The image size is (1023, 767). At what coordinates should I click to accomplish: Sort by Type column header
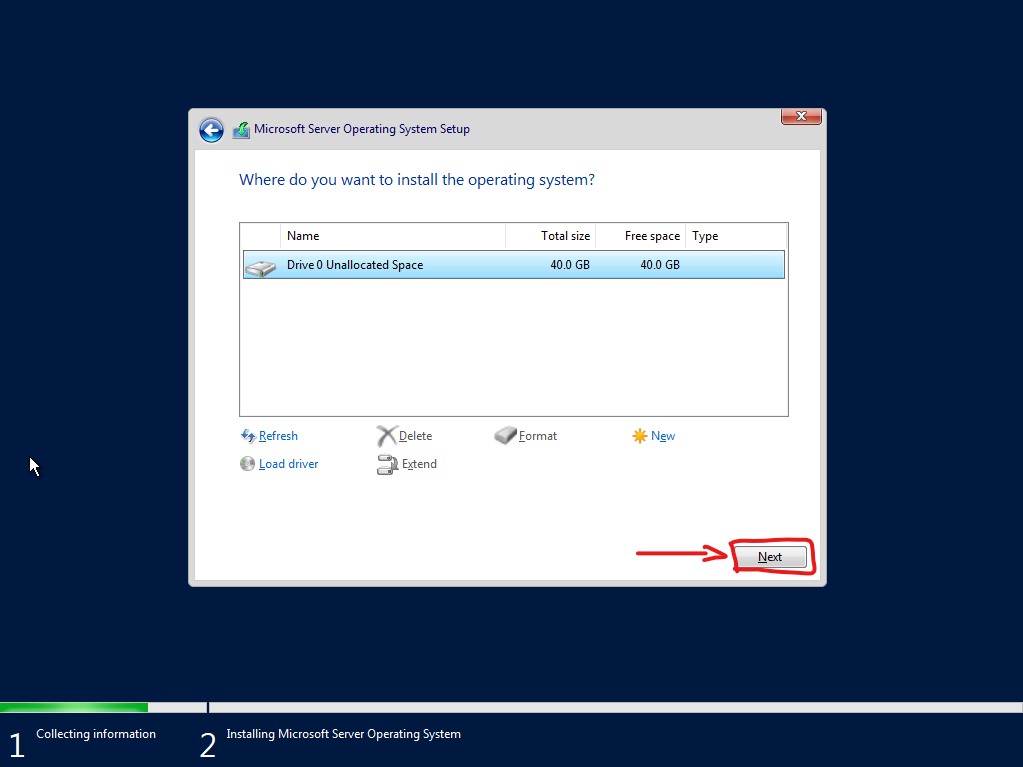pos(737,236)
